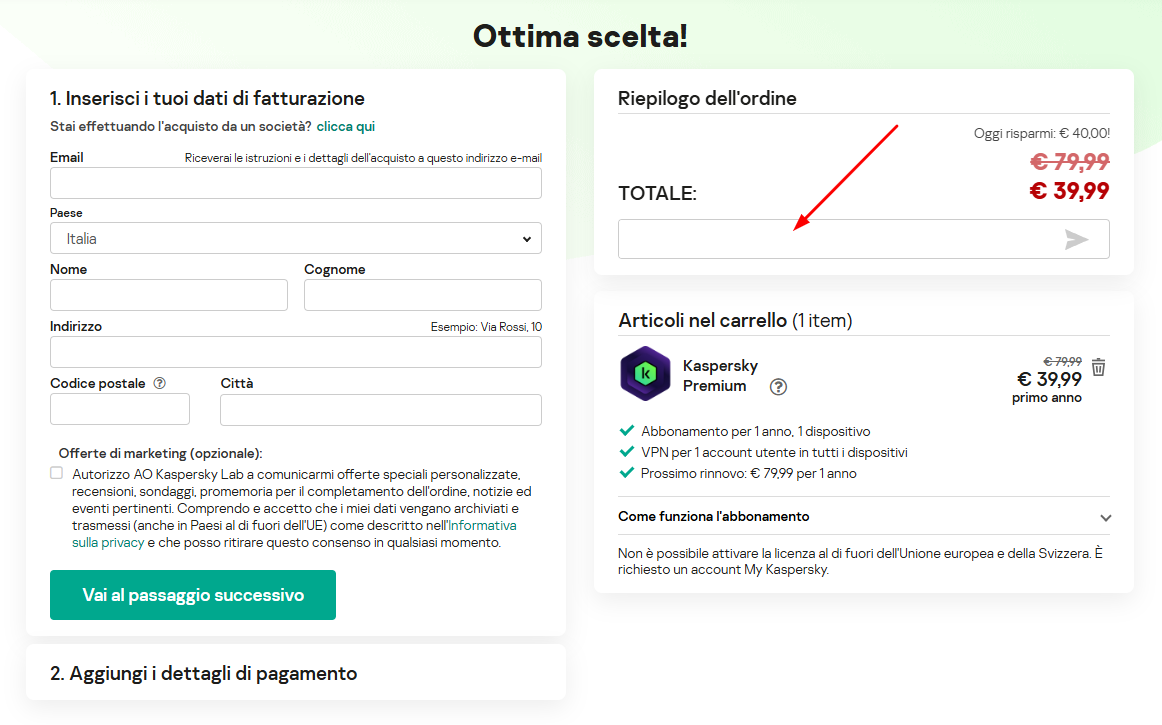Enable the marketing offers consent checkbox
The width and height of the screenshot is (1162, 725).
[56, 471]
